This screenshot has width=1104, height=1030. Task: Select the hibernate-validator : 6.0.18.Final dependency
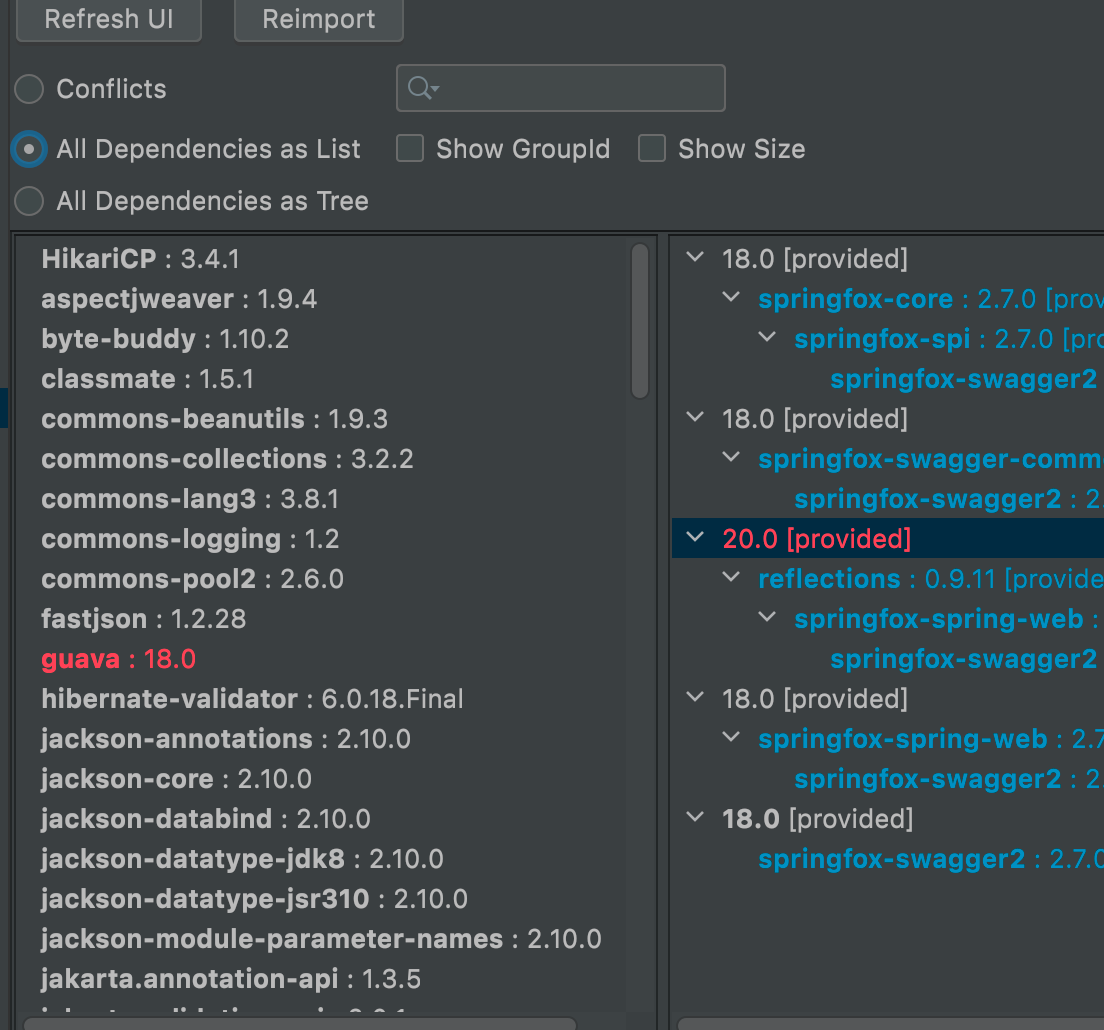point(252,699)
